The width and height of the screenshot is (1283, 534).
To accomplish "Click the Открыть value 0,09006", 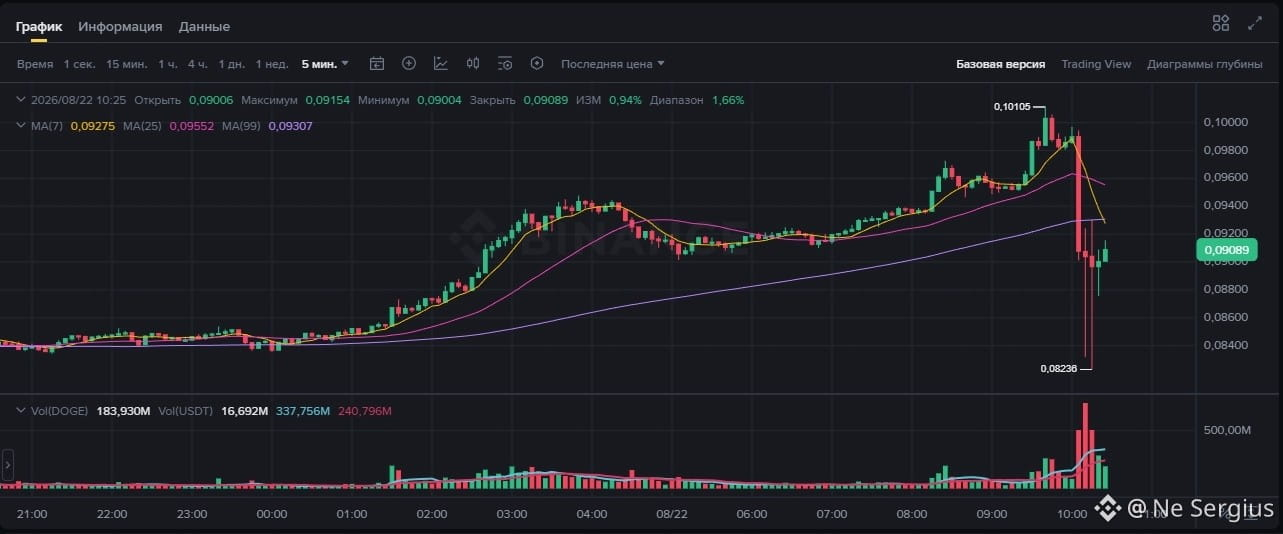I will pos(211,100).
